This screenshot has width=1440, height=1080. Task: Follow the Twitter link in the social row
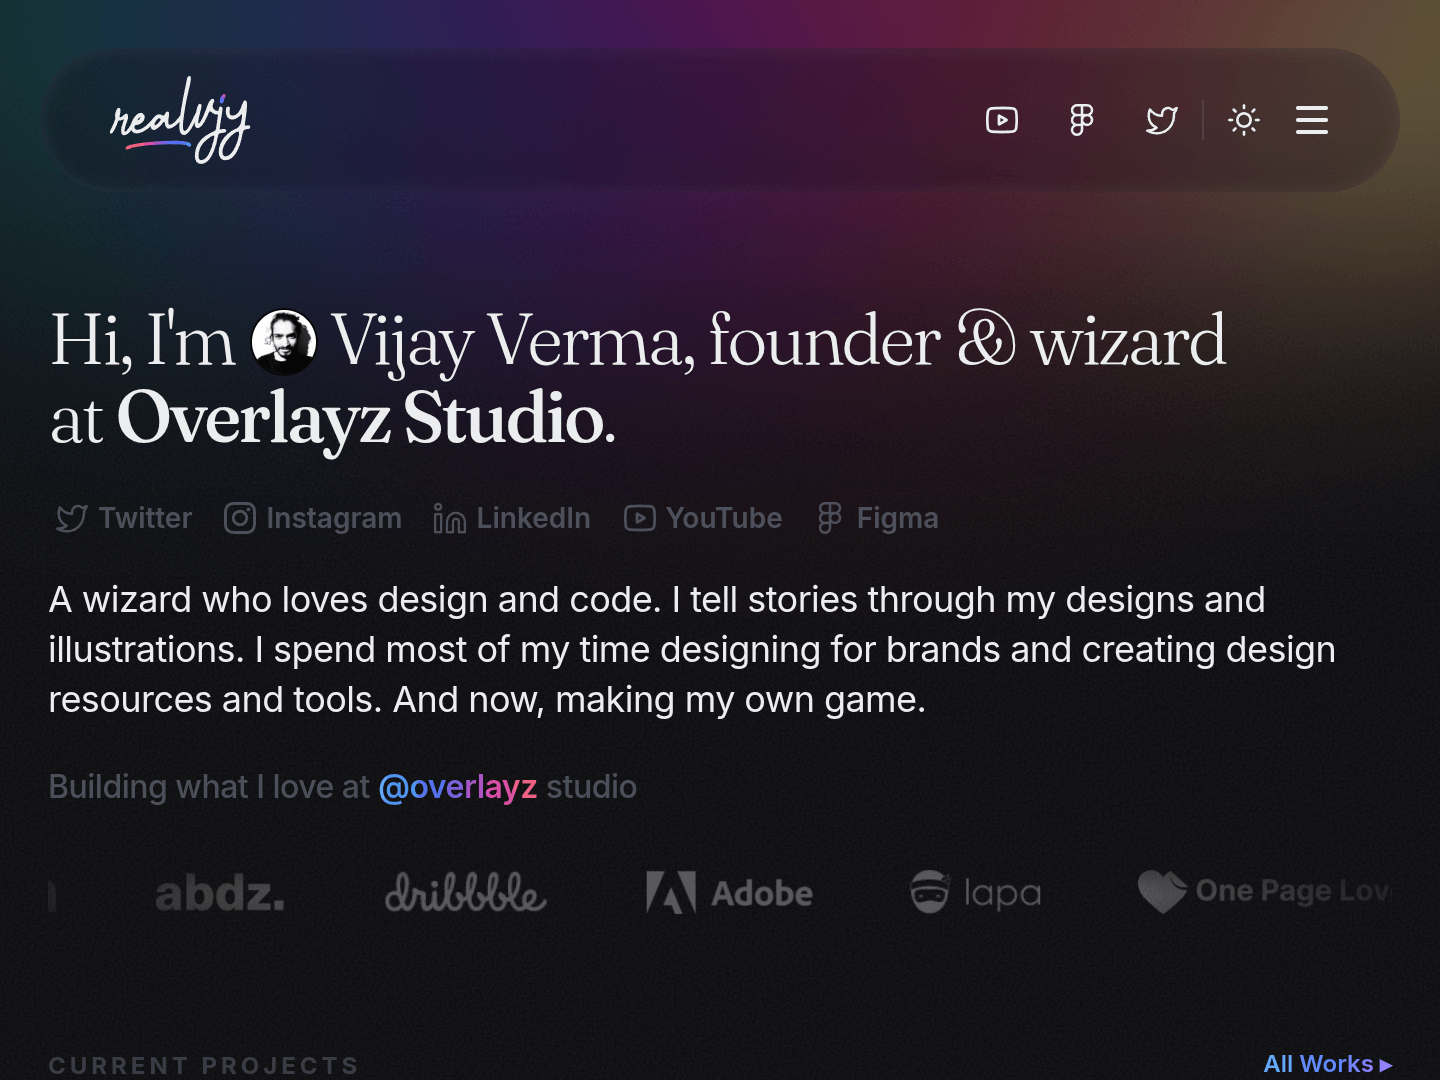click(x=73, y=518)
